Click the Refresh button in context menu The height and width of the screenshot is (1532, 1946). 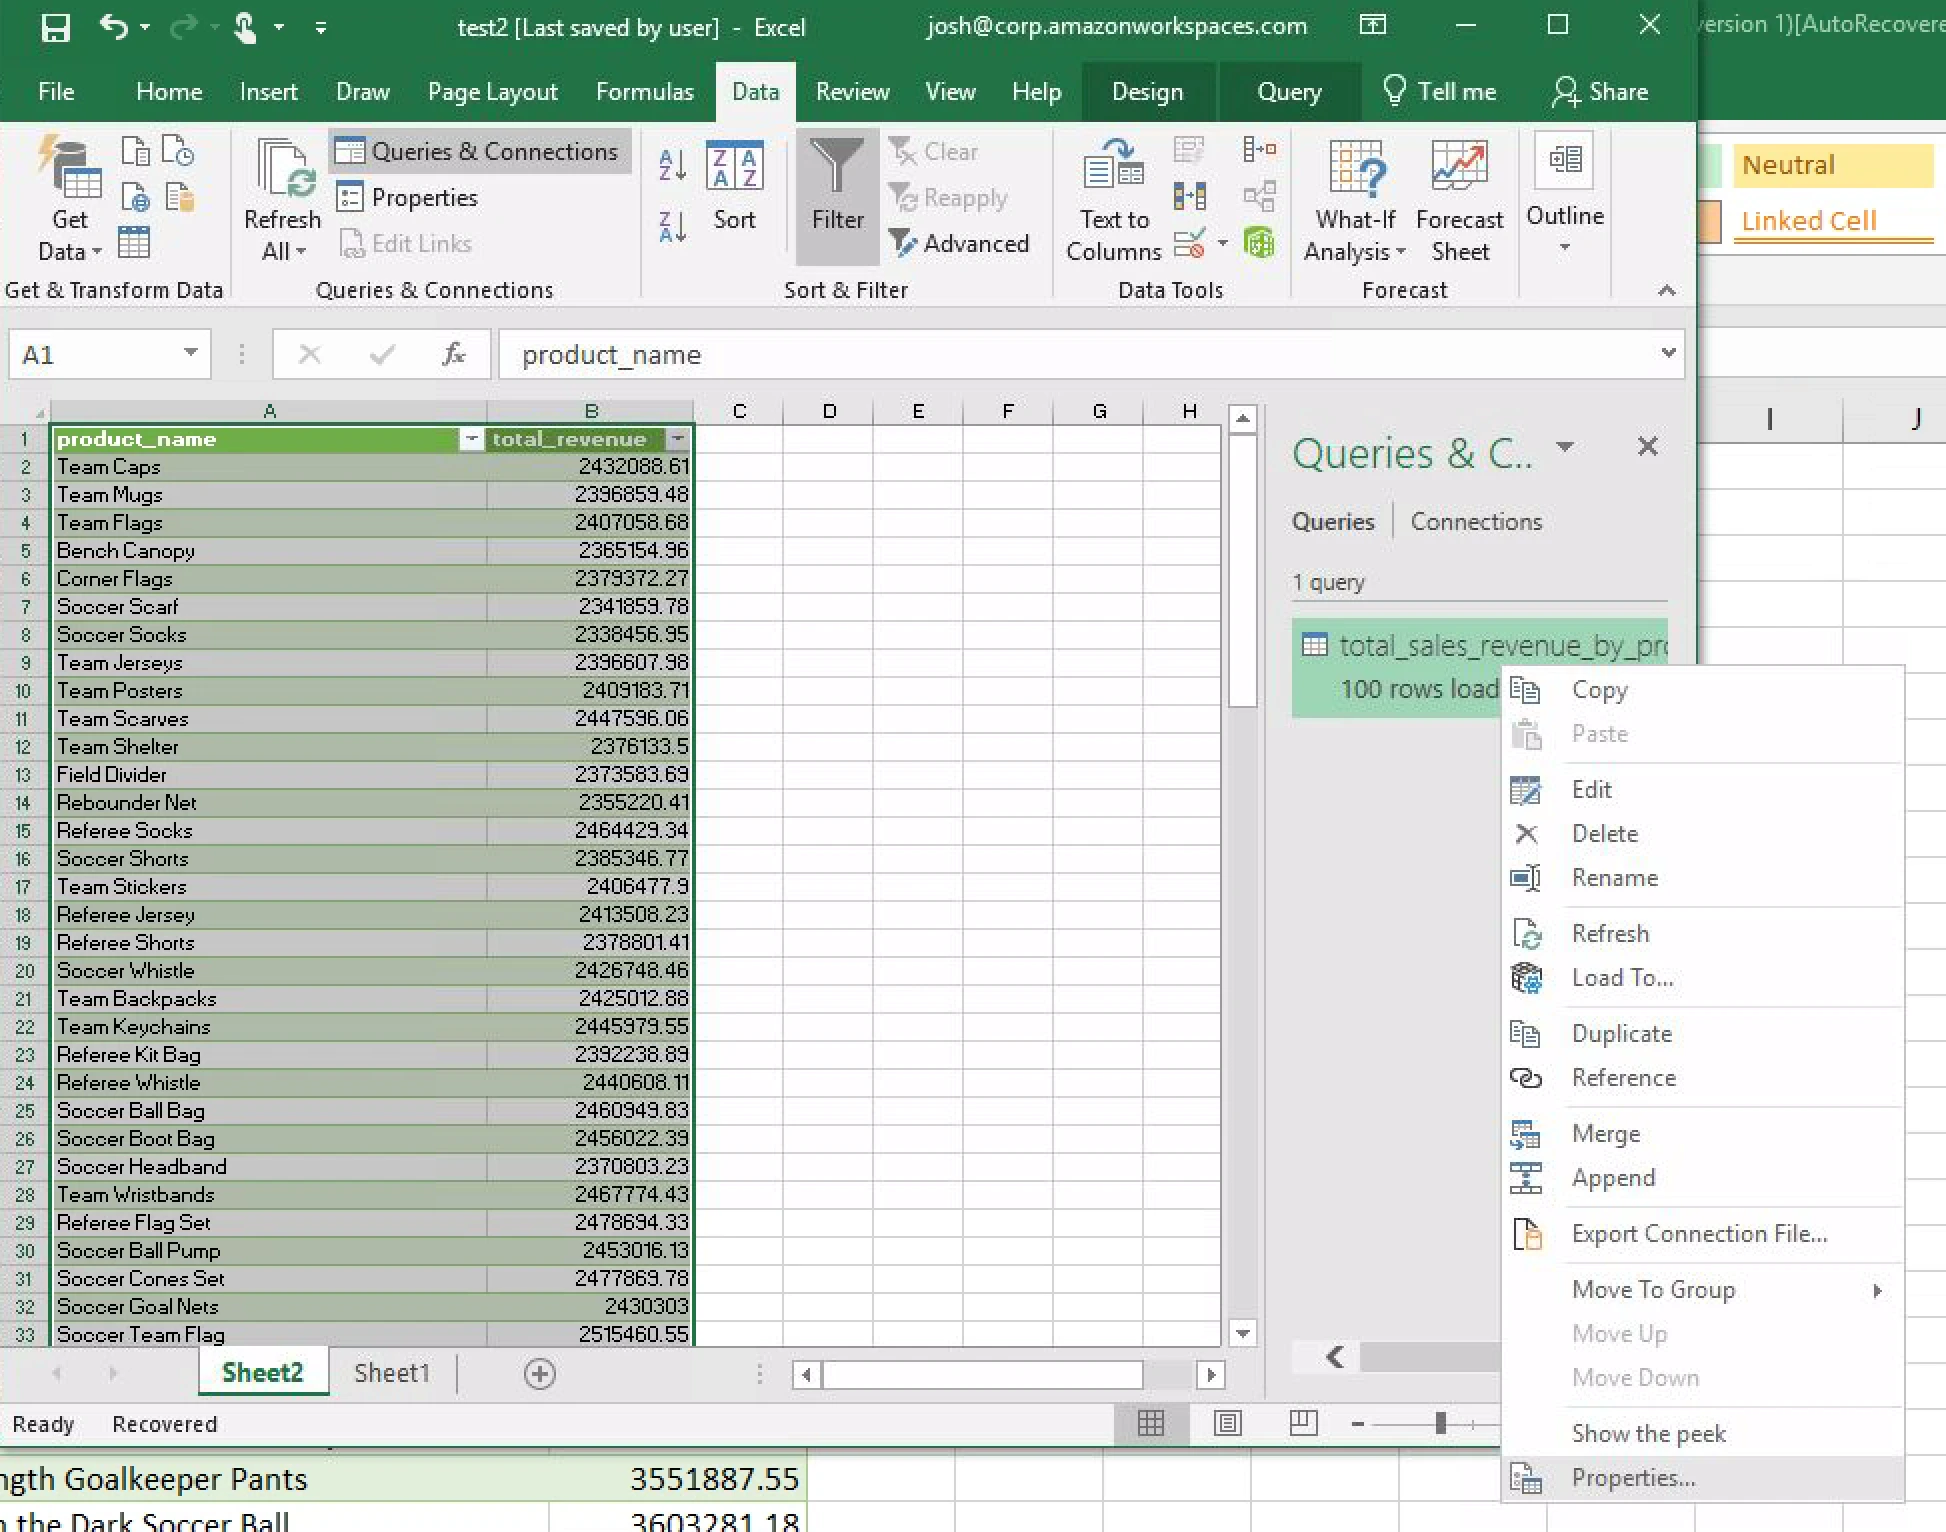[1611, 933]
